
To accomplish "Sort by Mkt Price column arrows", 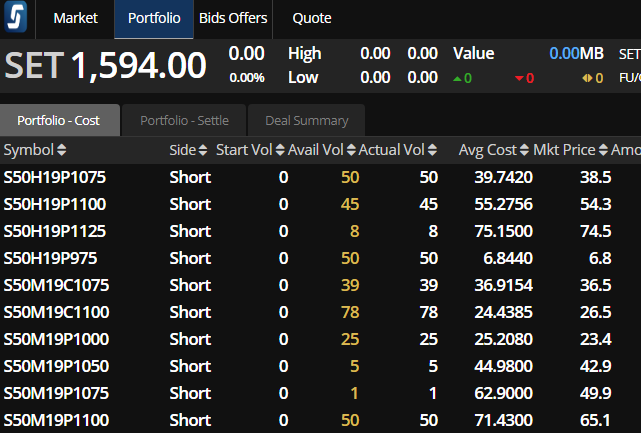I will [603, 150].
